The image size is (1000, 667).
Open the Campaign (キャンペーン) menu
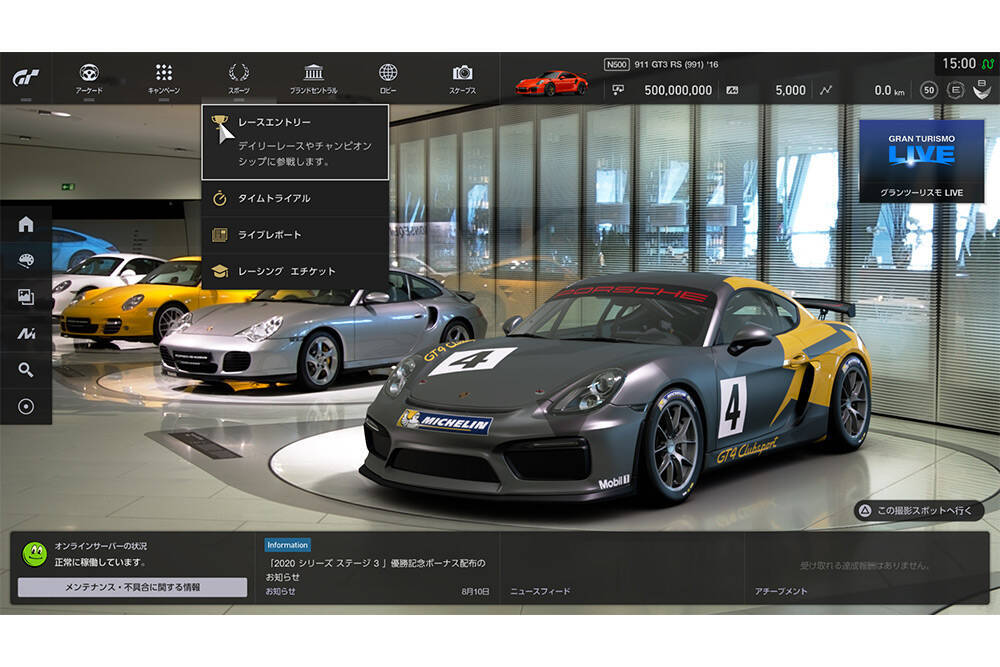point(164,78)
